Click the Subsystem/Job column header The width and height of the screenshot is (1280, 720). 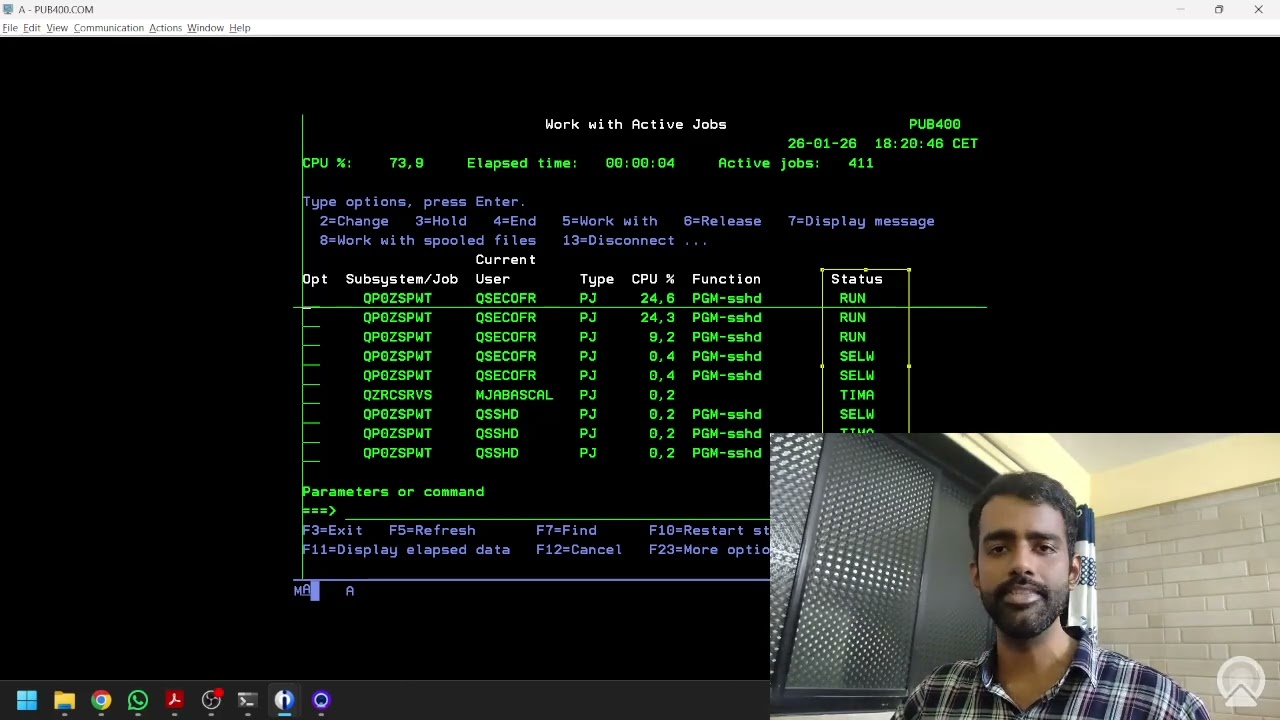pyautogui.click(x=402, y=279)
